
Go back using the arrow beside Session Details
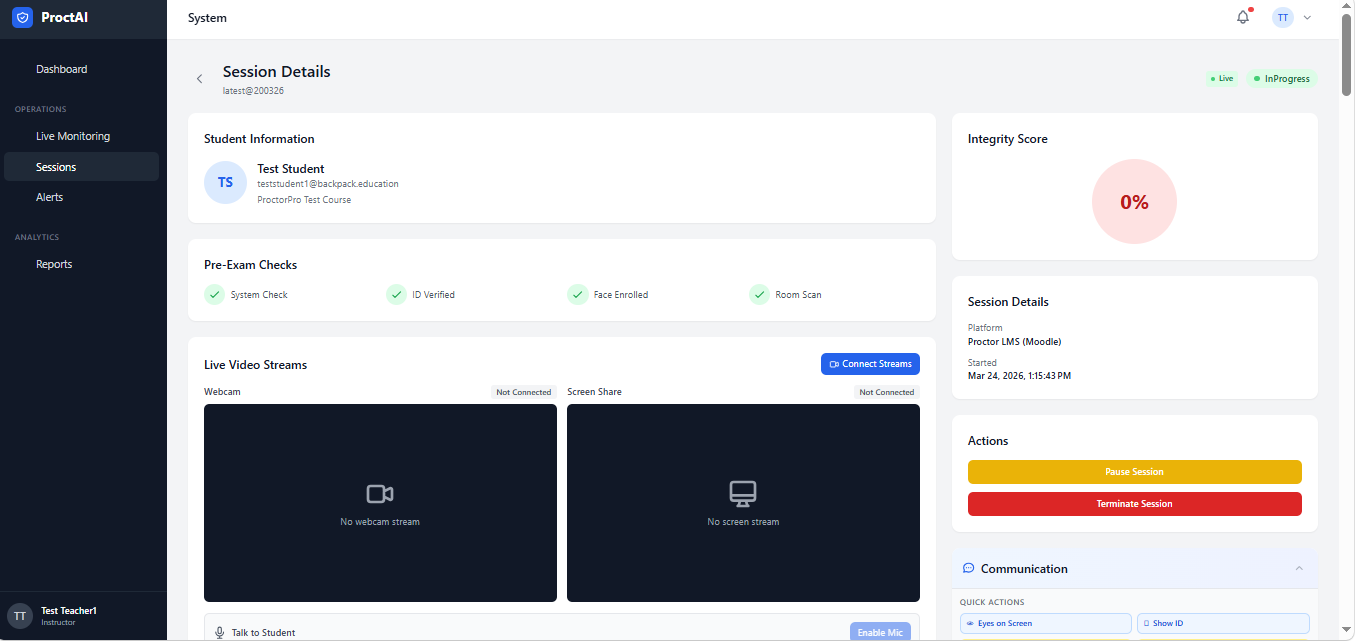199,79
